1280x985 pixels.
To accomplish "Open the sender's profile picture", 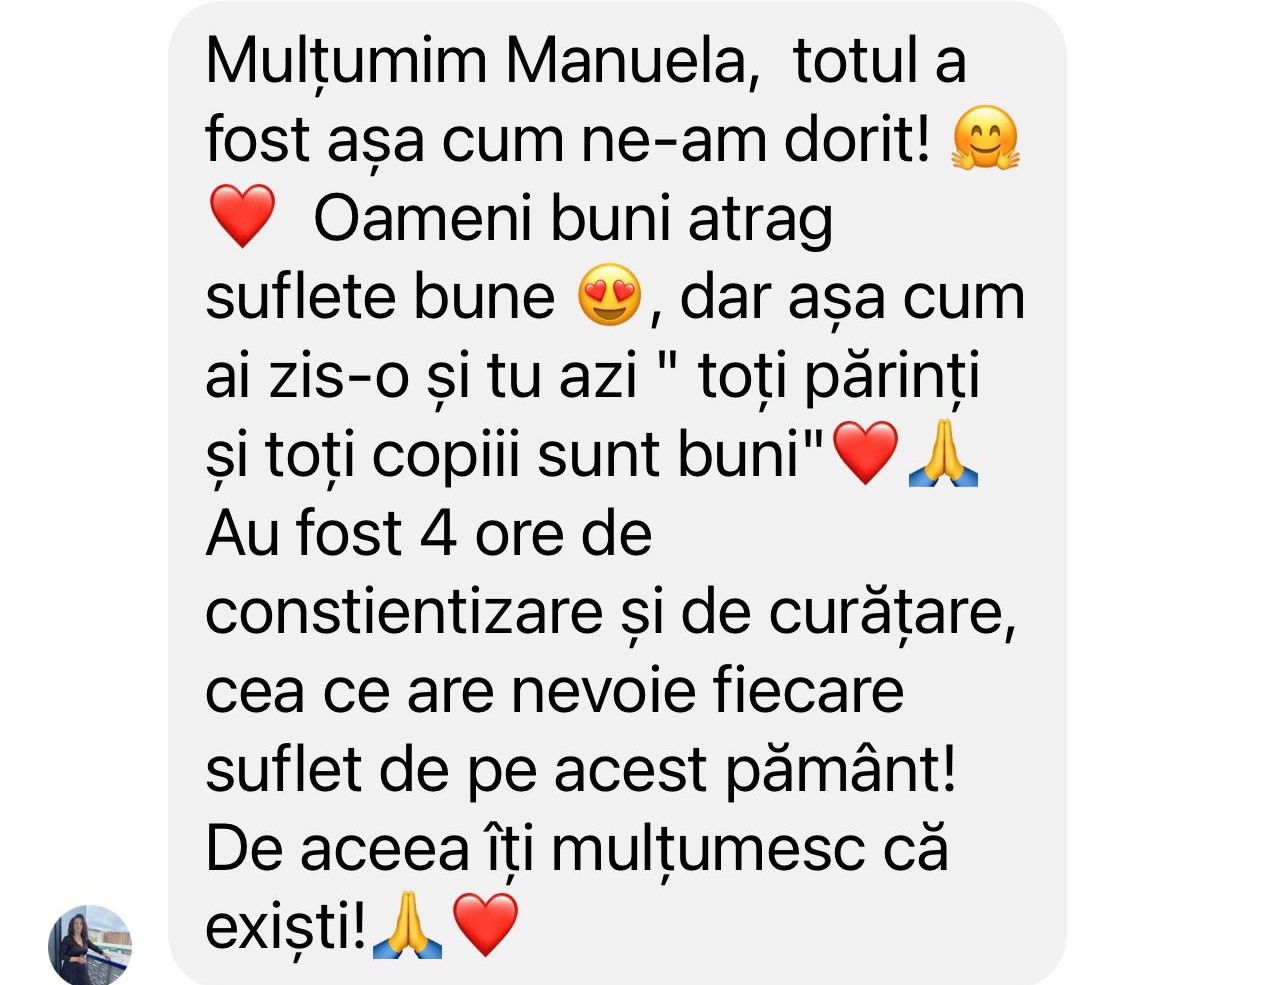I will (x=90, y=944).
